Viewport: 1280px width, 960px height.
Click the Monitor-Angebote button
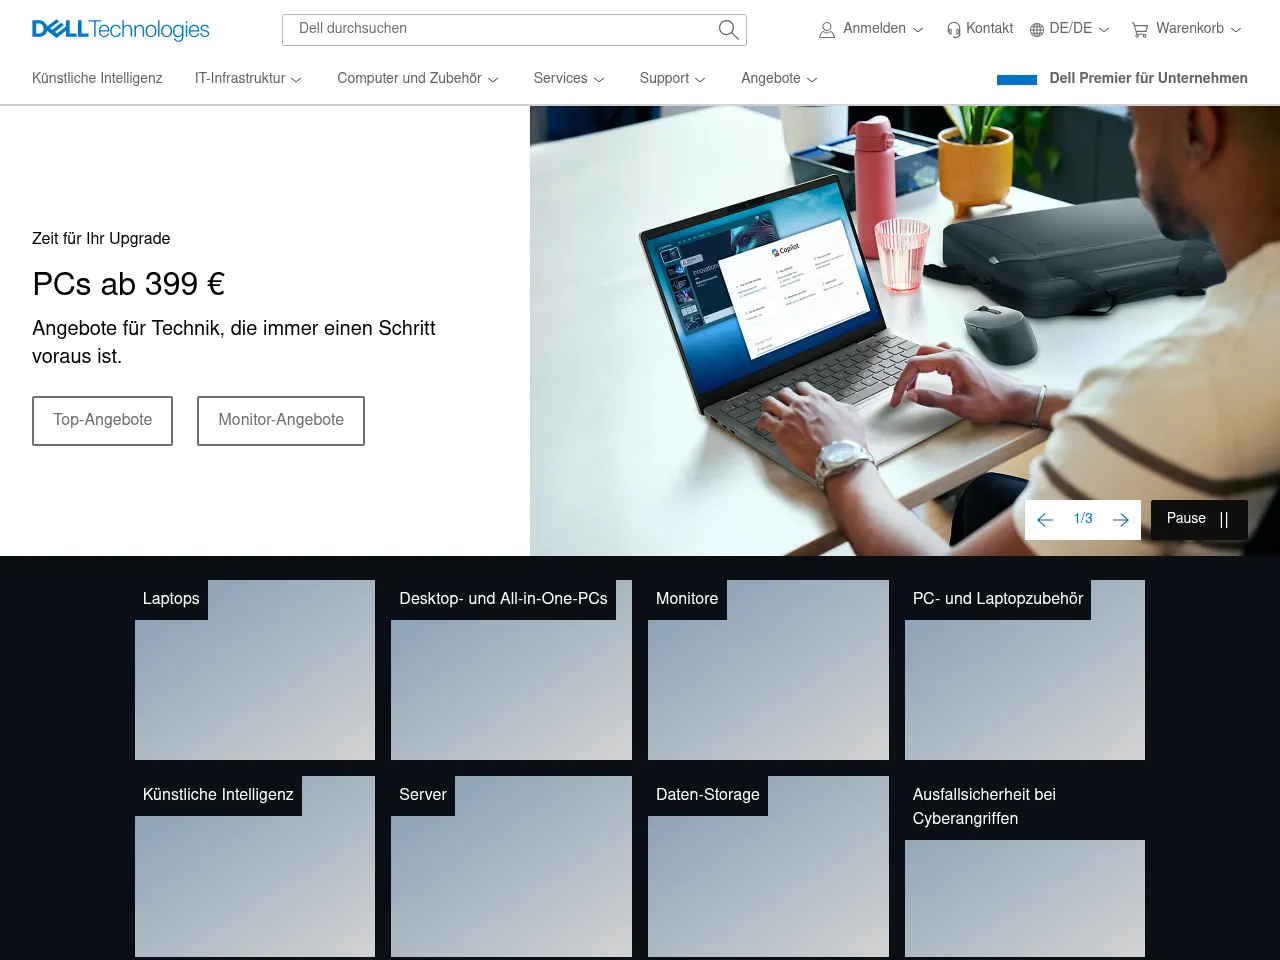tap(280, 420)
